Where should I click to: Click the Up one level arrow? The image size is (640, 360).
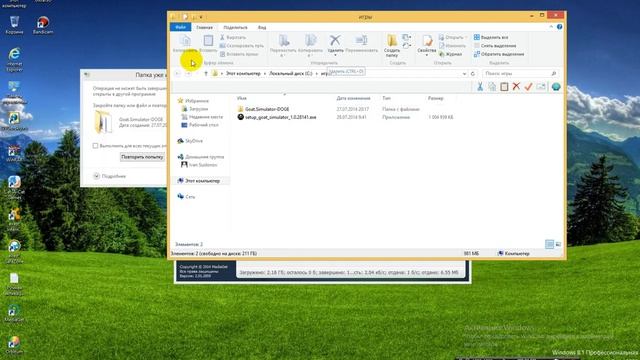click(x=206, y=73)
